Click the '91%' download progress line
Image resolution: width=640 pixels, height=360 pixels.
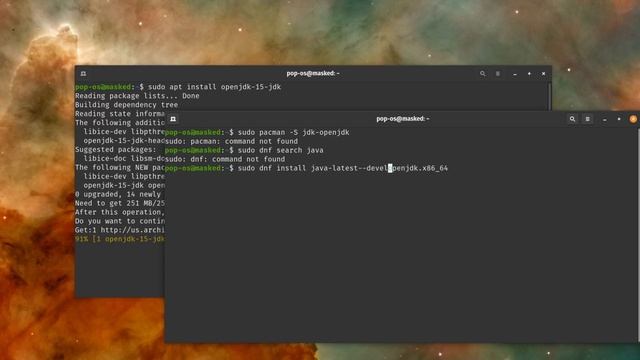coord(120,239)
